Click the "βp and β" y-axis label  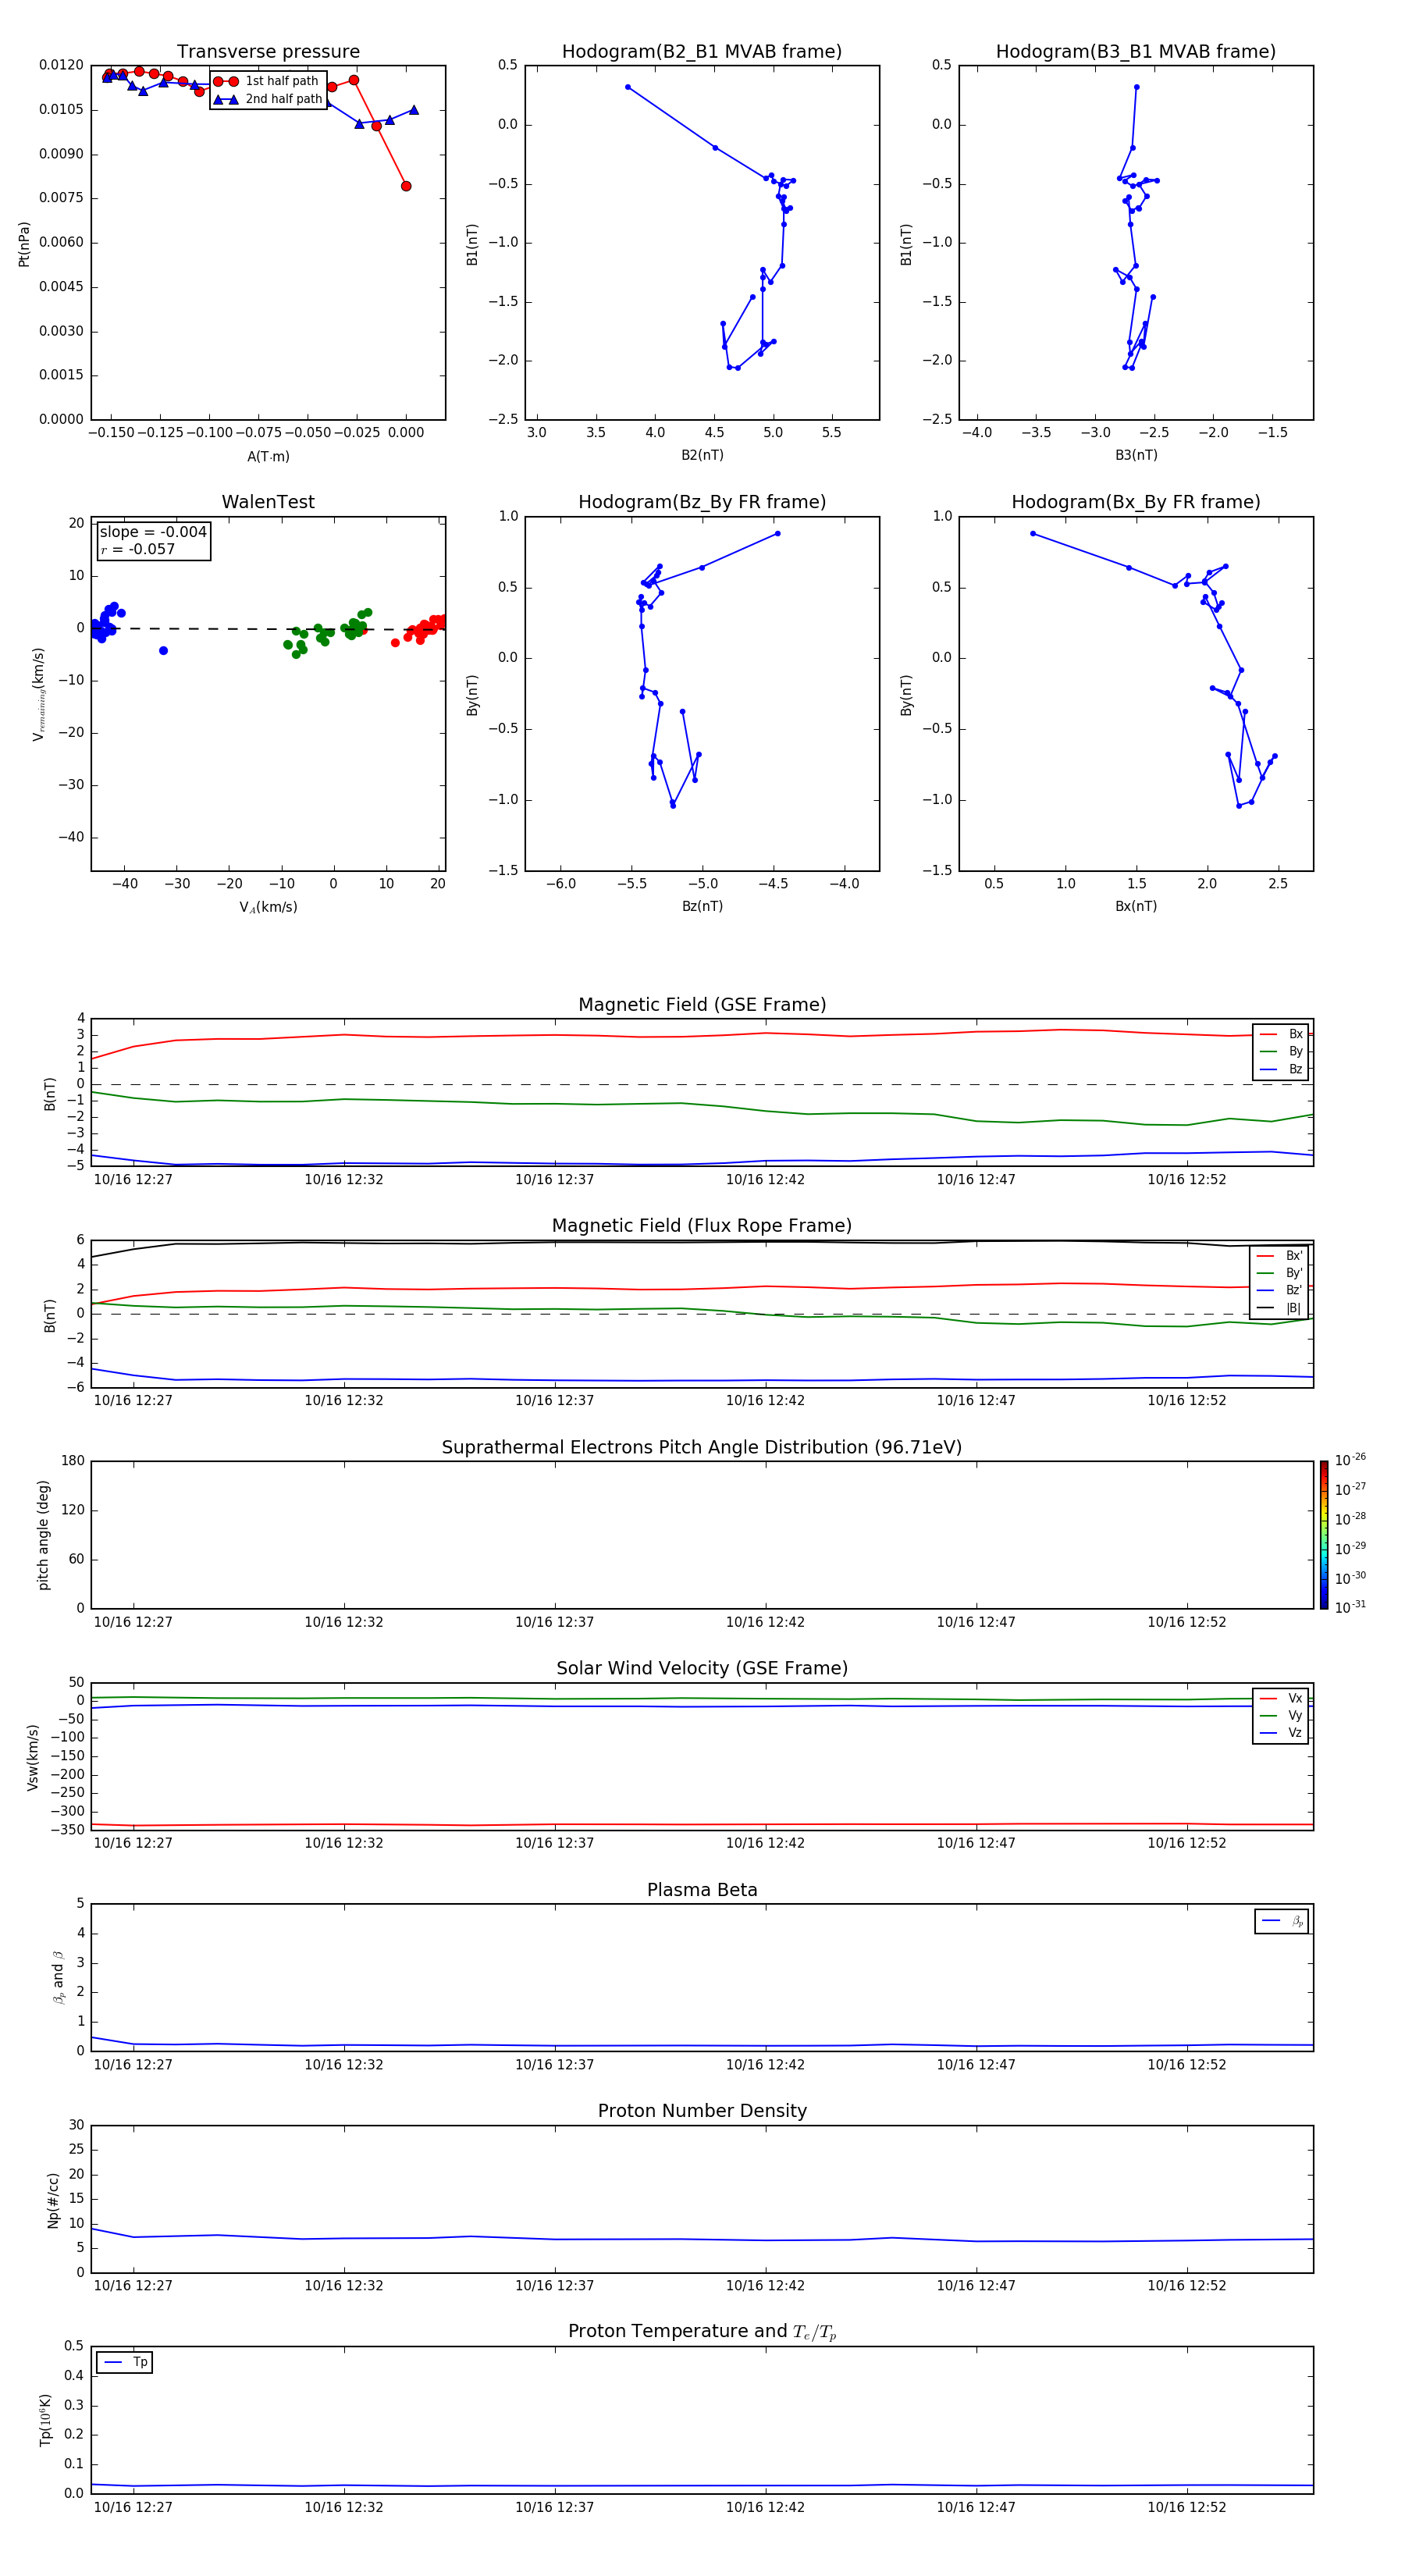click(58, 1977)
